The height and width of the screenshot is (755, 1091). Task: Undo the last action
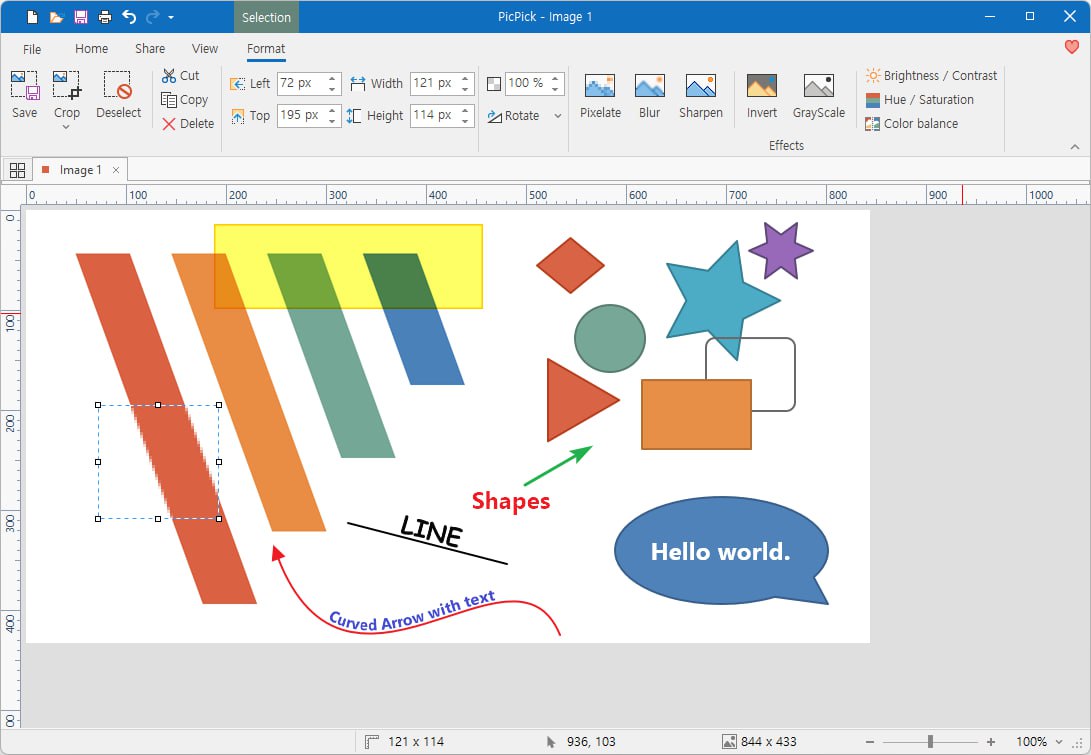[x=126, y=16]
